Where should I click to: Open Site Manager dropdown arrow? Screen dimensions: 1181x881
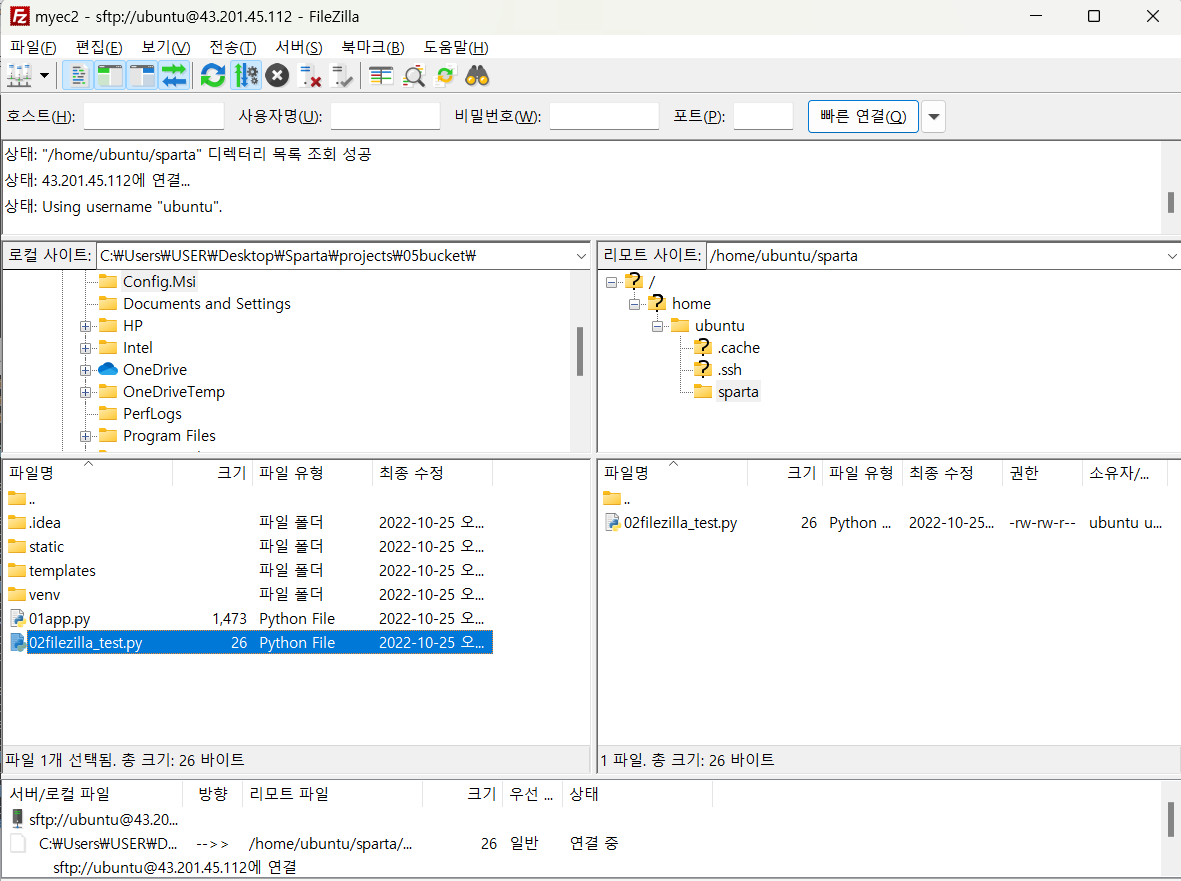click(x=44, y=76)
